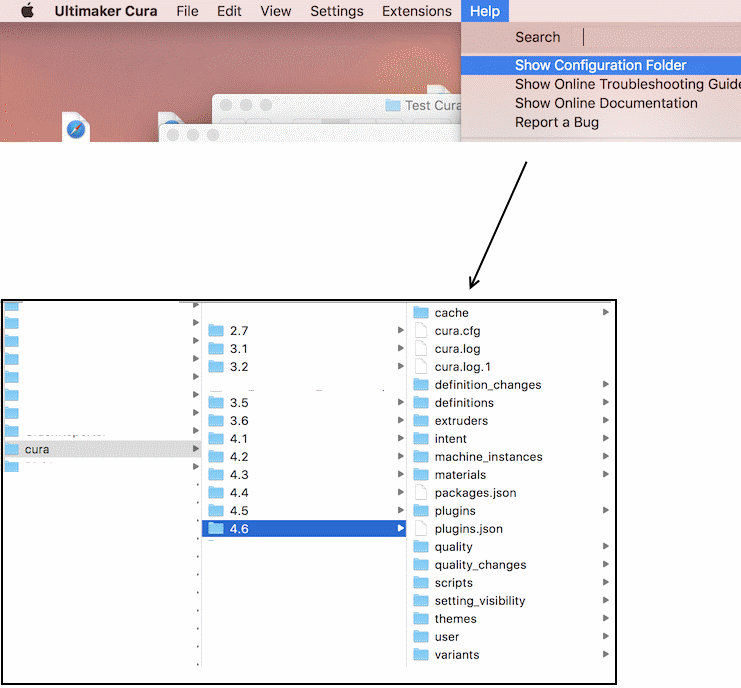741x688 pixels.
Task: Expand the 2.7 folder arrow
Action: coord(401,330)
